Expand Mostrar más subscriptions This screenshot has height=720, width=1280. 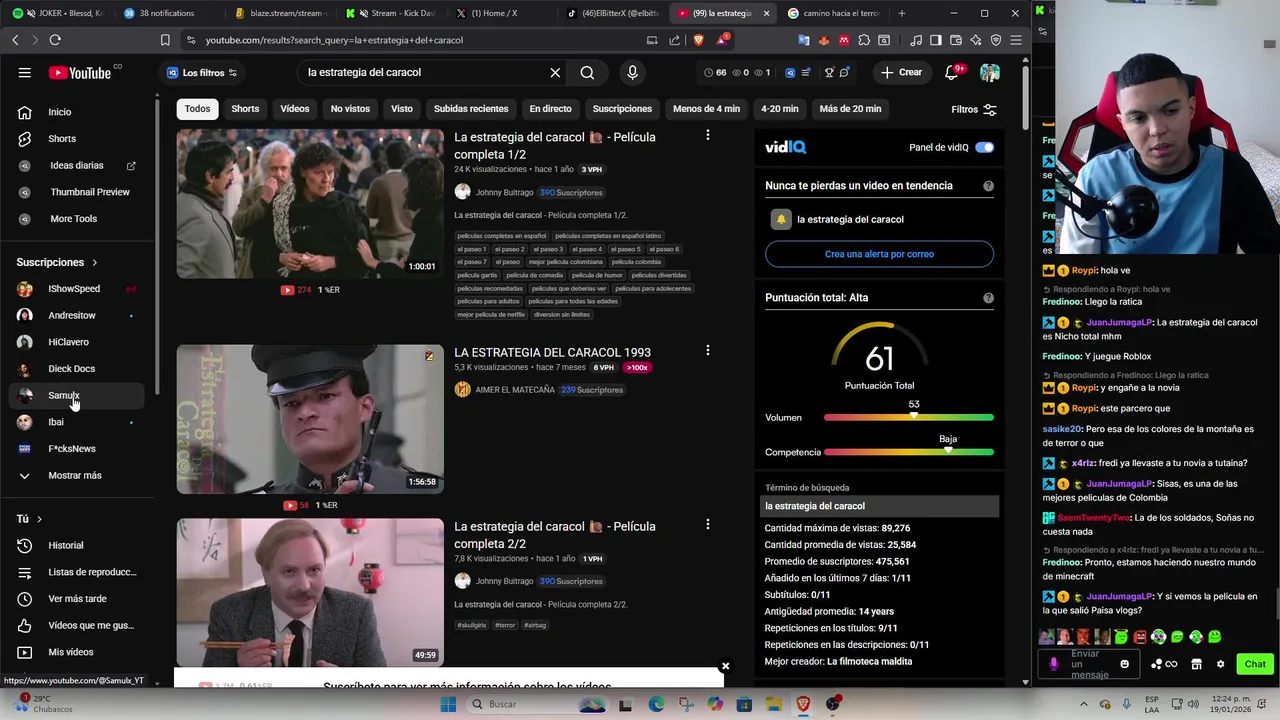pyautogui.click(x=78, y=475)
